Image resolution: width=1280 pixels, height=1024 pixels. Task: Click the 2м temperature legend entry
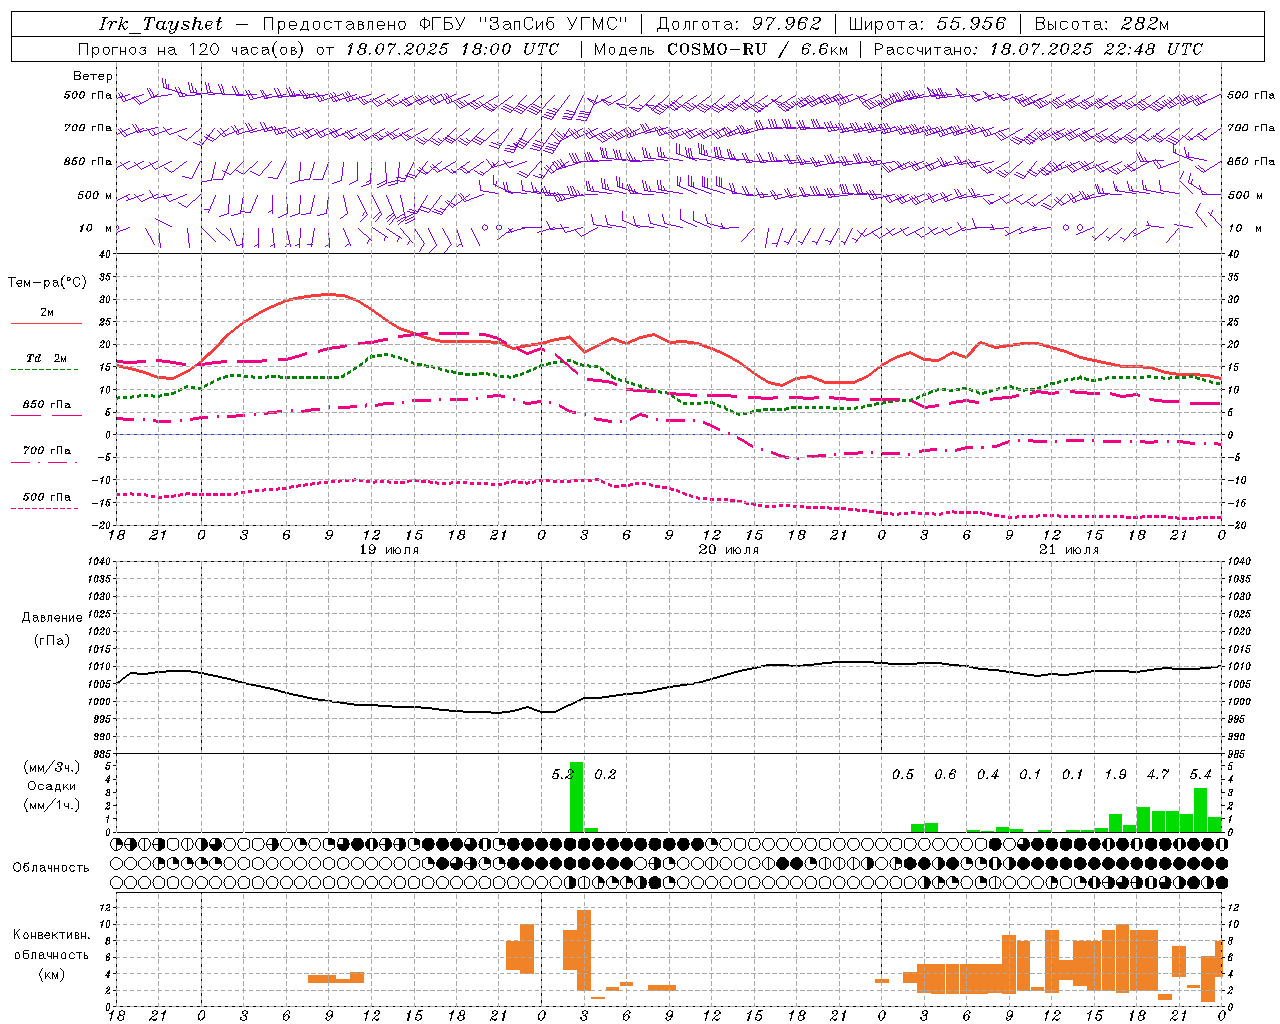click(47, 313)
